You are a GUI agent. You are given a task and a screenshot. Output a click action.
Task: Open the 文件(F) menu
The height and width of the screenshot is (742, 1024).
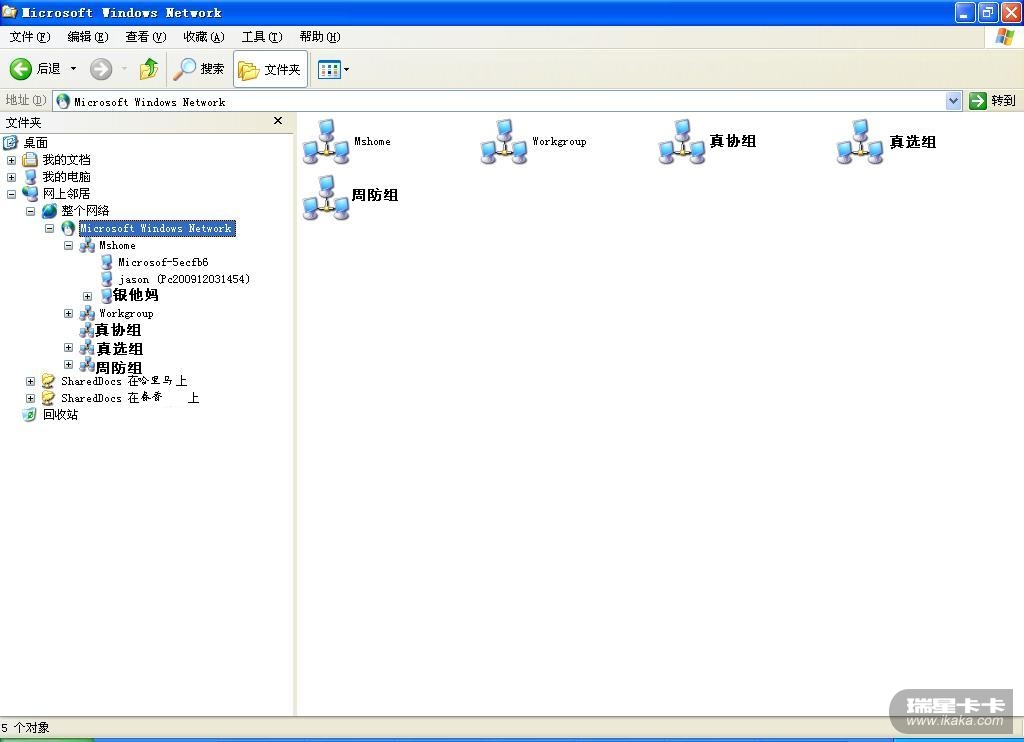[x=29, y=37]
